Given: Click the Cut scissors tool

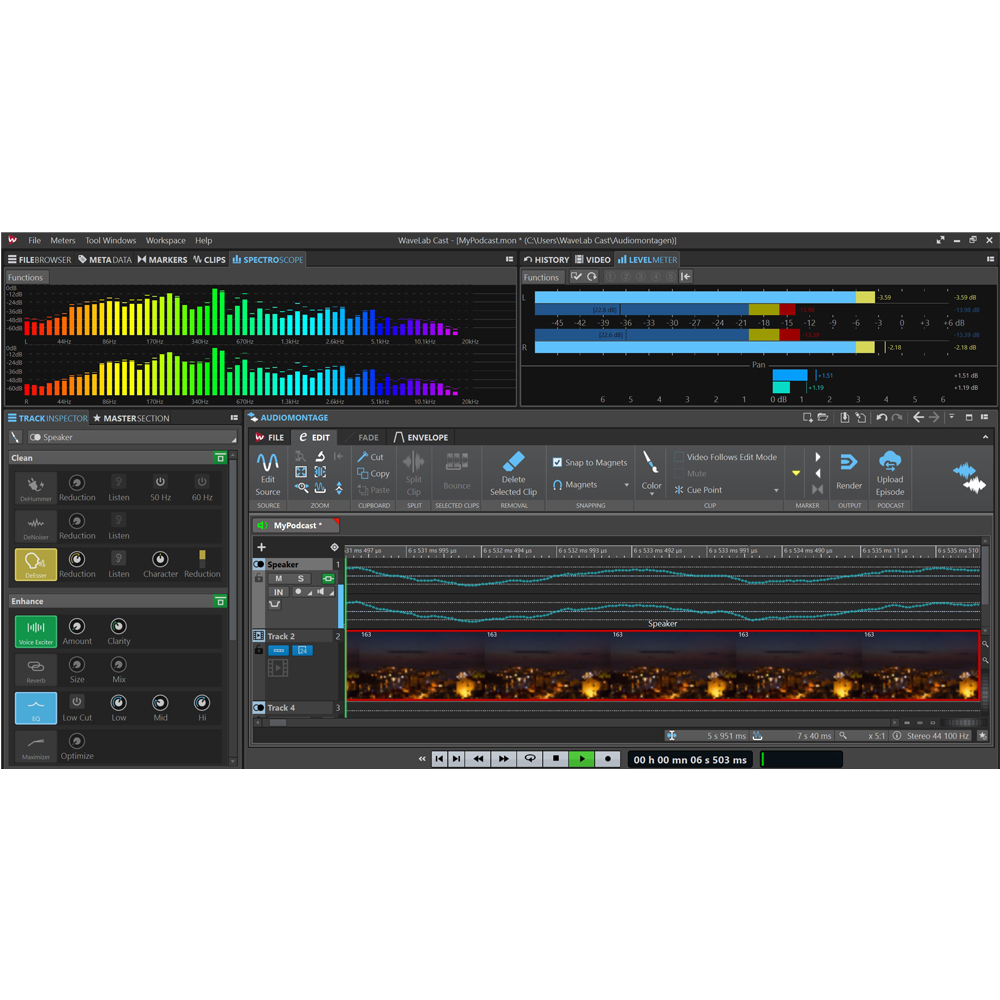Looking at the screenshot, I should click(371, 457).
